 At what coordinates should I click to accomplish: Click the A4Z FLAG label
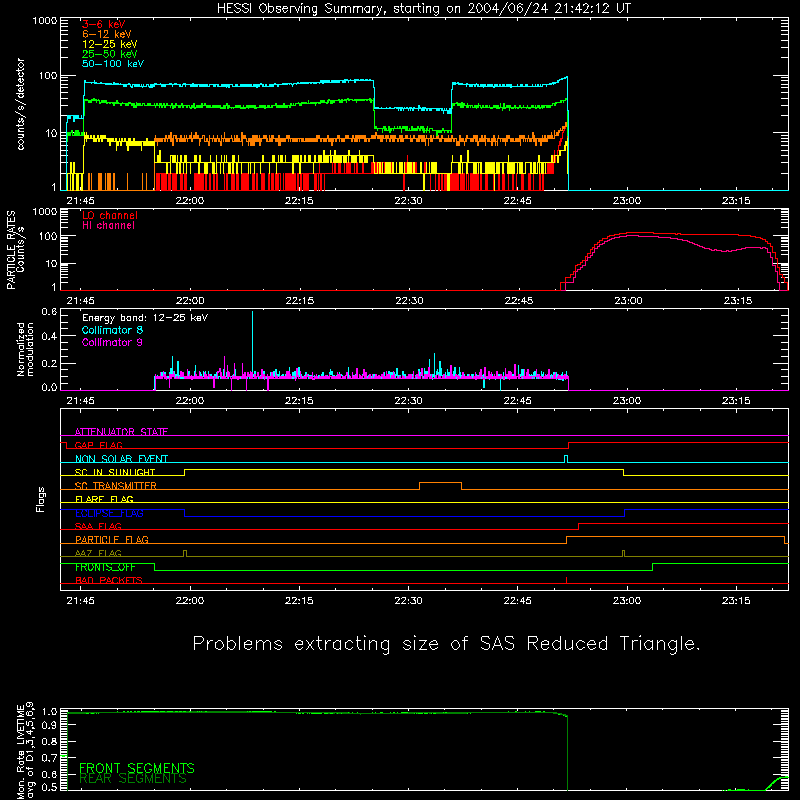98,553
